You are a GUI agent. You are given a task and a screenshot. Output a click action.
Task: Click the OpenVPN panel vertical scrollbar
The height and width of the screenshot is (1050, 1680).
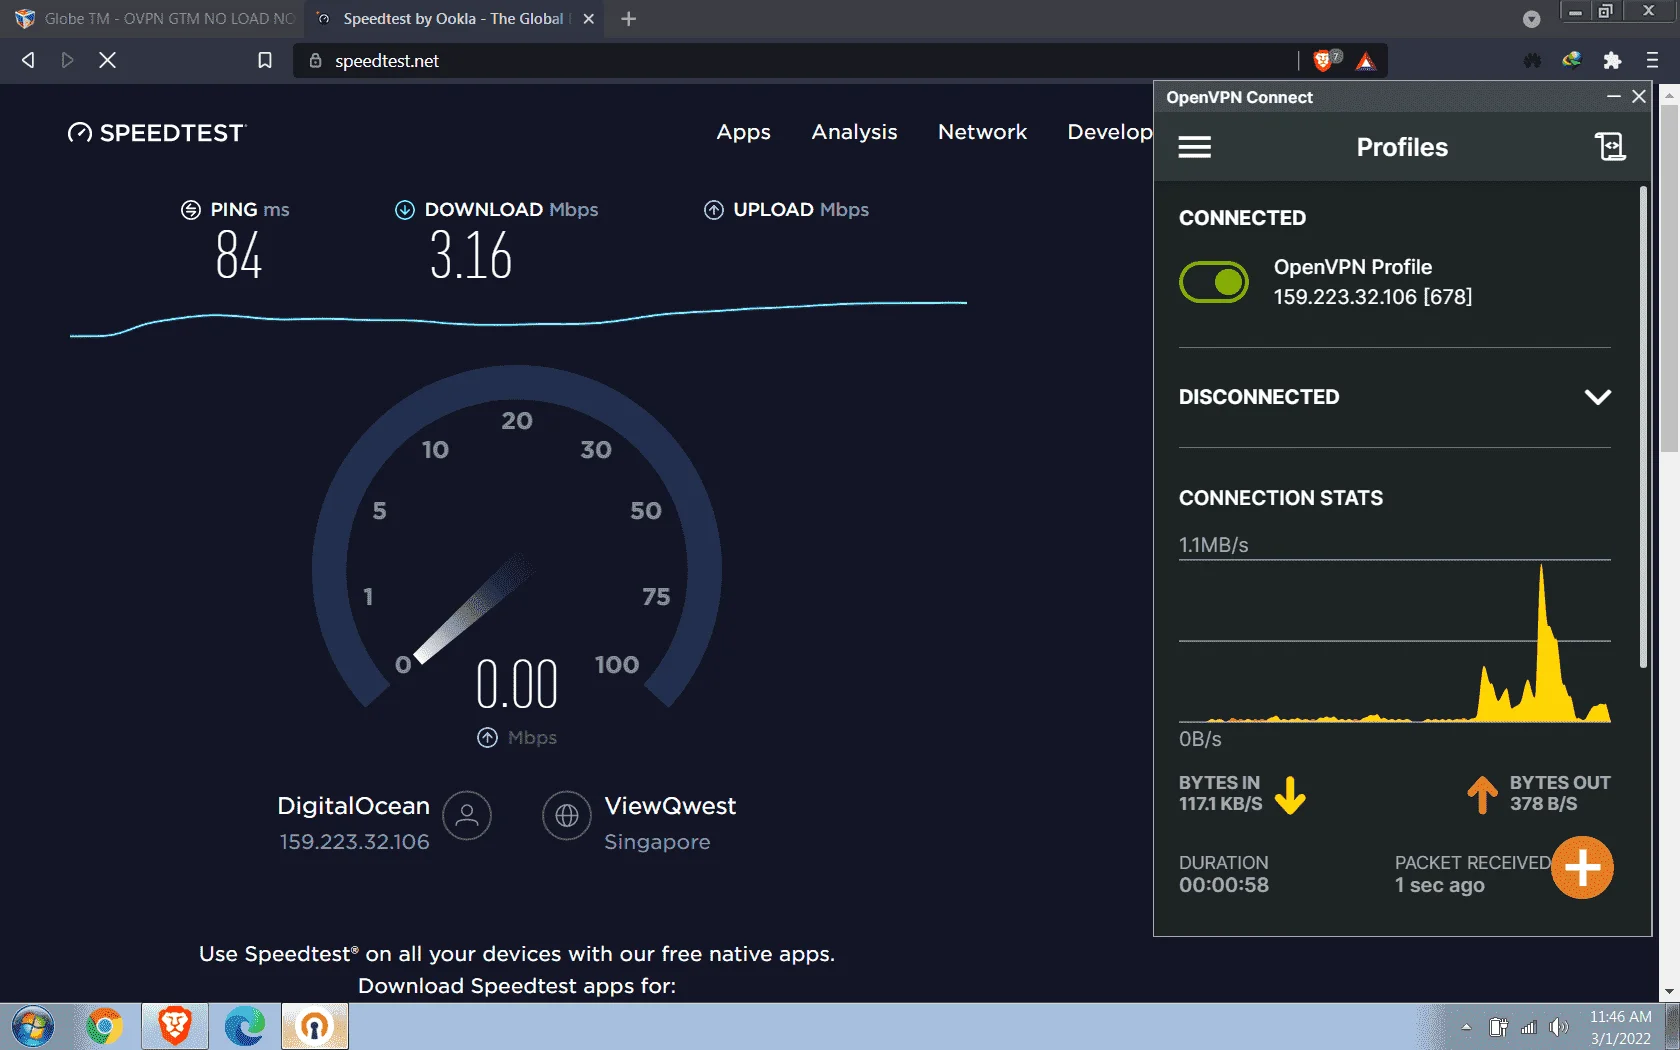[1643, 427]
